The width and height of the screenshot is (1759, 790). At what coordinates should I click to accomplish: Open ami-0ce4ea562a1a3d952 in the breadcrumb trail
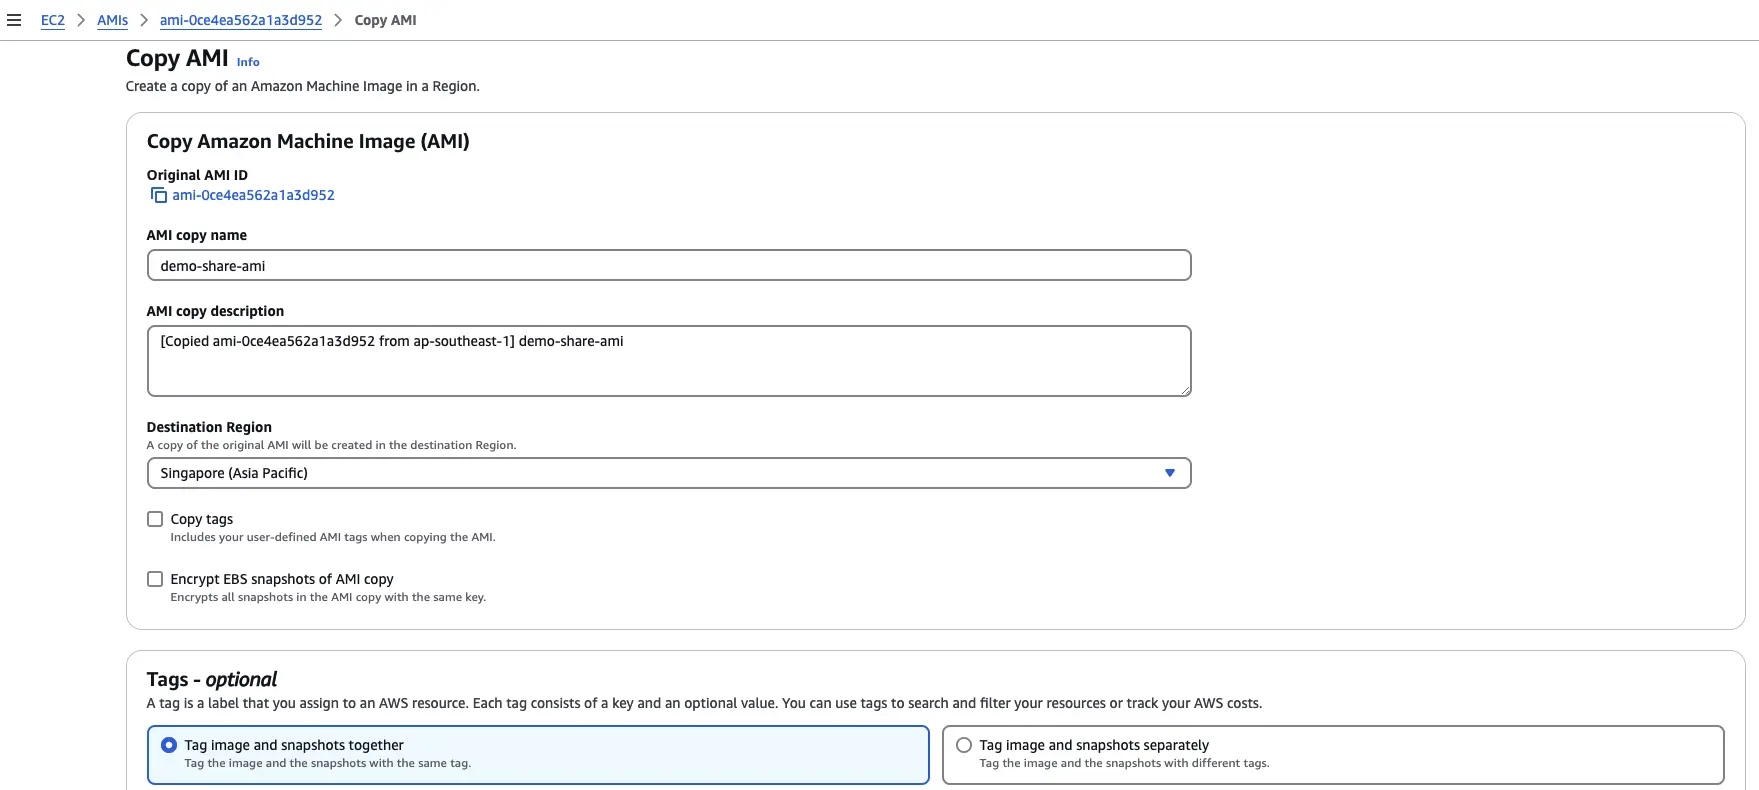pos(240,20)
